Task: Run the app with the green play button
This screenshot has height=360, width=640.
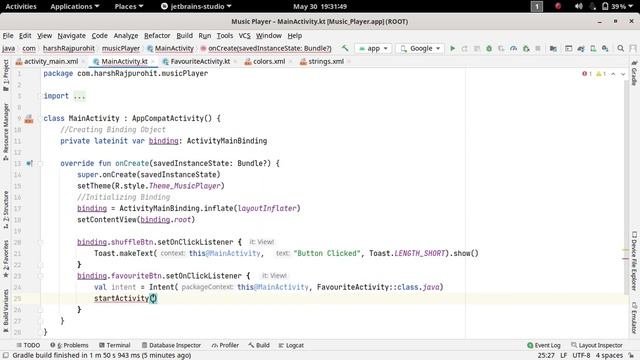Action: click(x=452, y=48)
